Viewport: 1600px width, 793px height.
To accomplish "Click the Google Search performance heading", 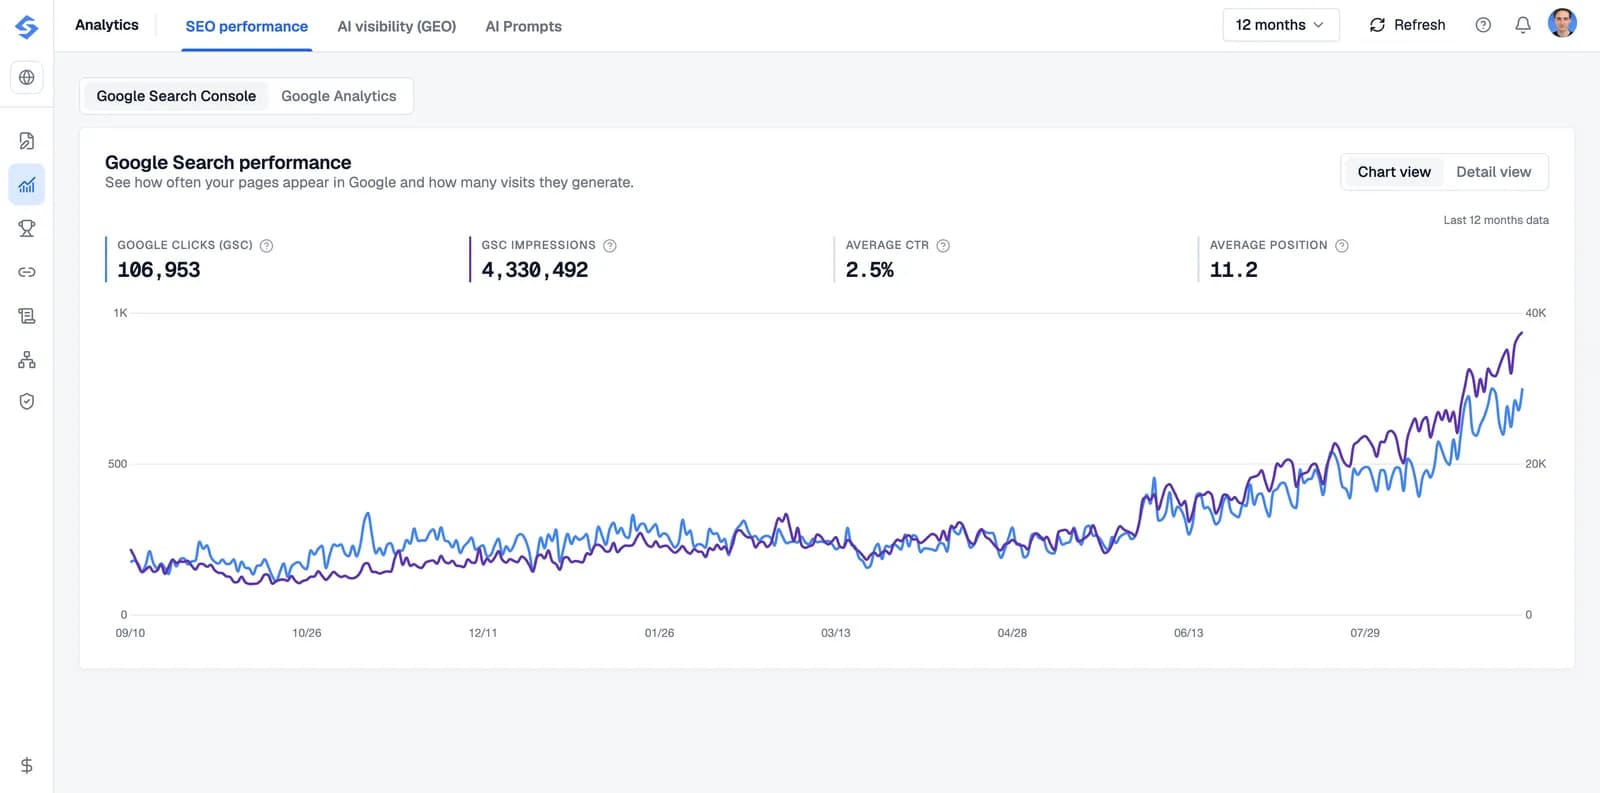I will pyautogui.click(x=228, y=162).
